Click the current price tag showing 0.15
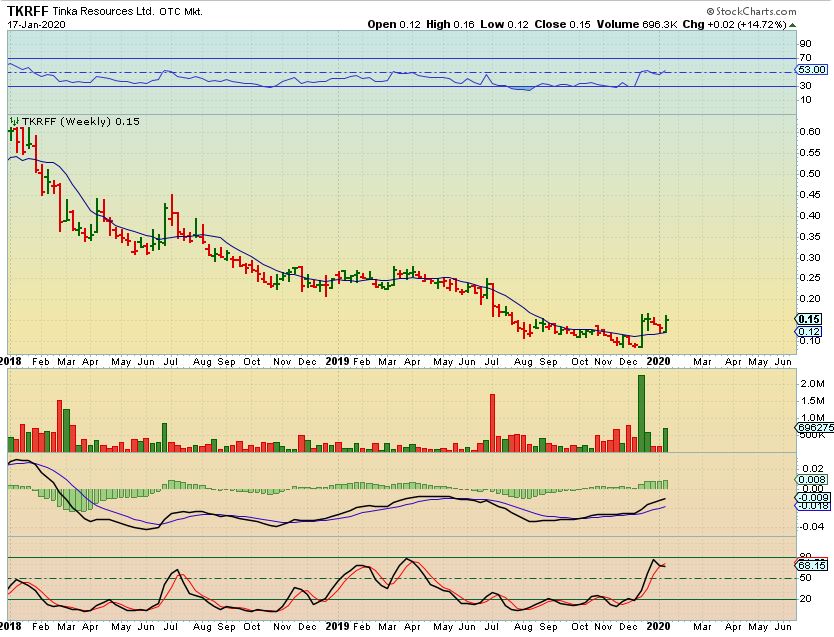 [809, 319]
